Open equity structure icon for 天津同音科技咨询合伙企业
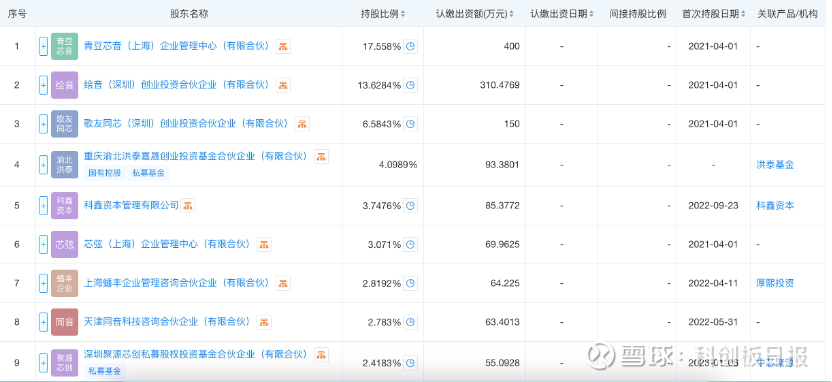Screen dimensions: 832x382 click(264, 322)
